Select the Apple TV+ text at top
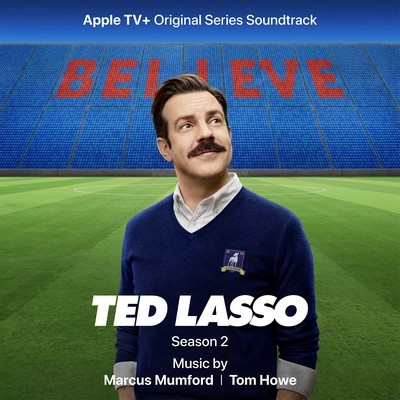Viewport: 400px width, 400px height. coord(117,21)
